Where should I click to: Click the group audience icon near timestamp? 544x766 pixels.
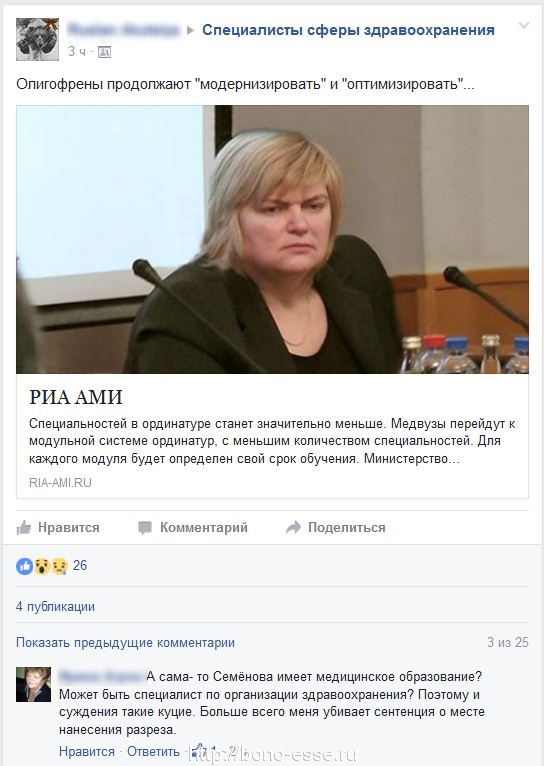pyautogui.click(x=105, y=52)
